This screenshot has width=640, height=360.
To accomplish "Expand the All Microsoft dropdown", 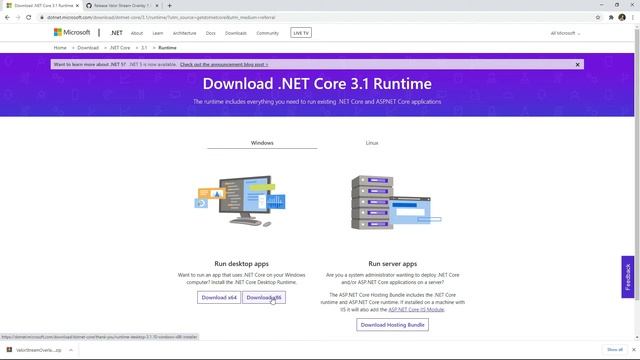I will coord(565,33).
